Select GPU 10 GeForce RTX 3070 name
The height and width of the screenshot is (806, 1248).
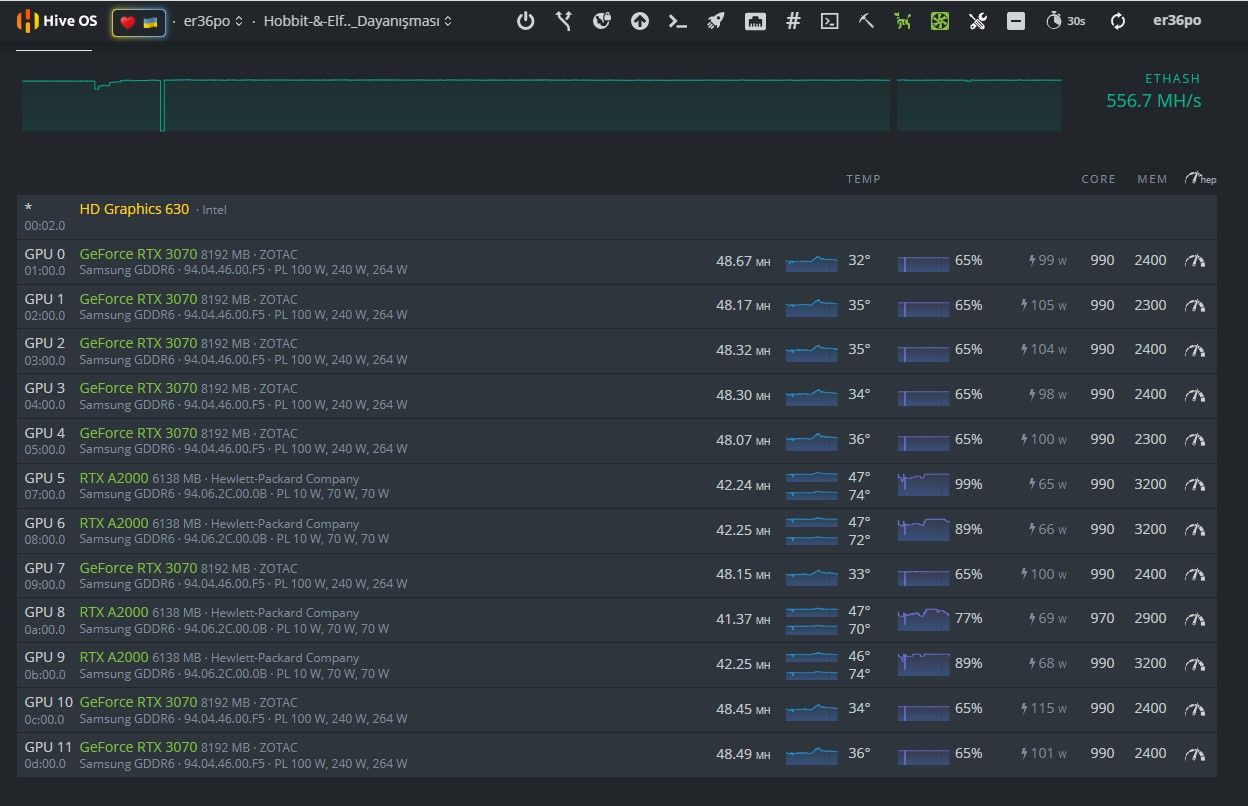coord(138,702)
